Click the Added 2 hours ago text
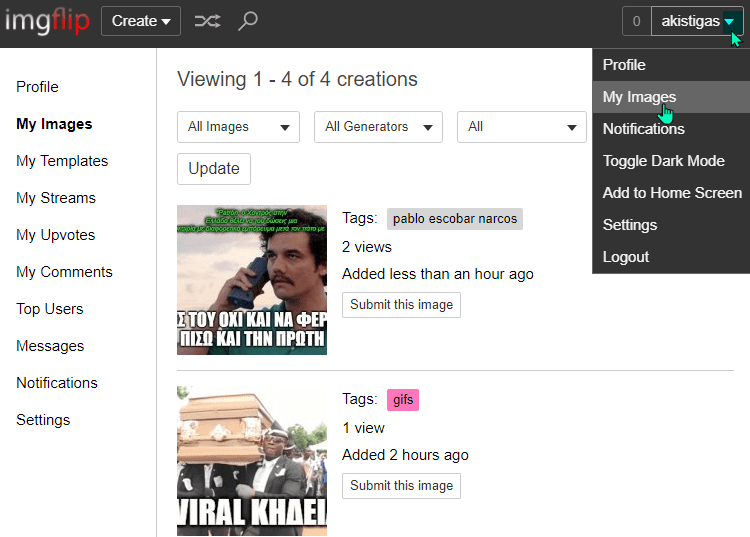The width and height of the screenshot is (750, 537). tap(405, 455)
